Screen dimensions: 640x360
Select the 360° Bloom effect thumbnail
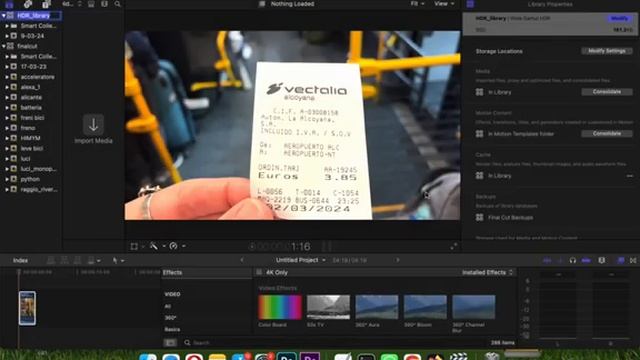[x=425, y=307]
